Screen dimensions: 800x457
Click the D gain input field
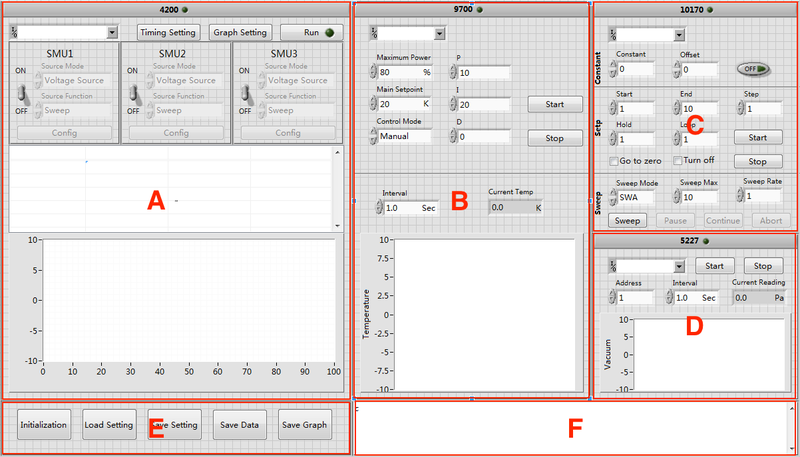click(x=484, y=137)
